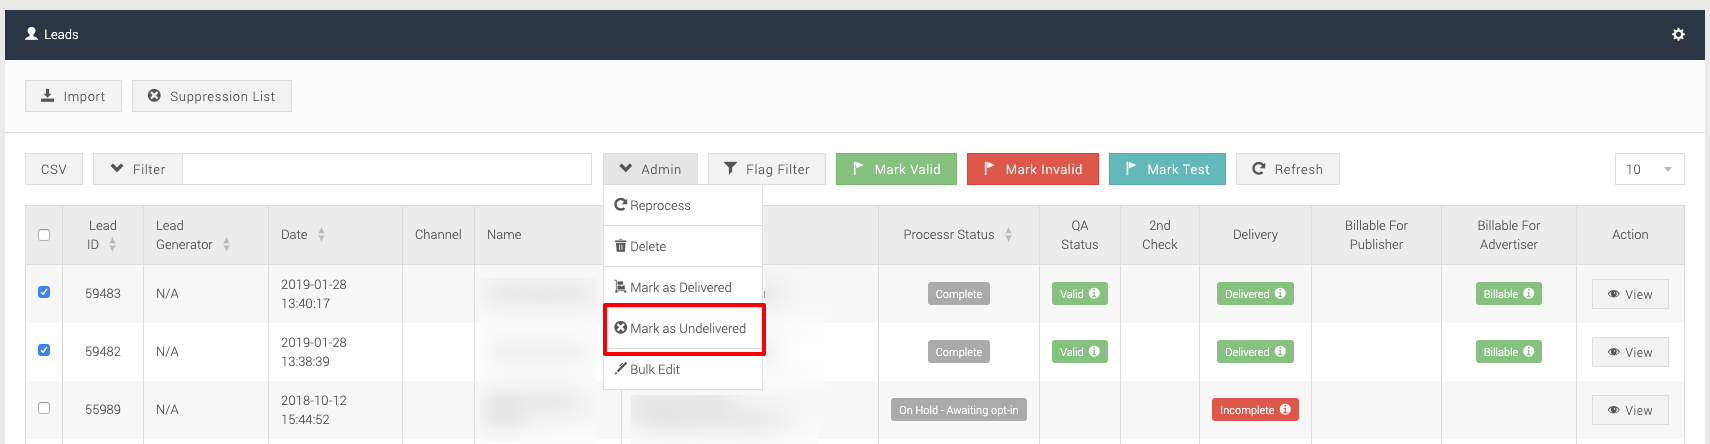Viewport: 1710px width, 444px height.
Task: Open the Flag Filter
Action: [x=767, y=169]
